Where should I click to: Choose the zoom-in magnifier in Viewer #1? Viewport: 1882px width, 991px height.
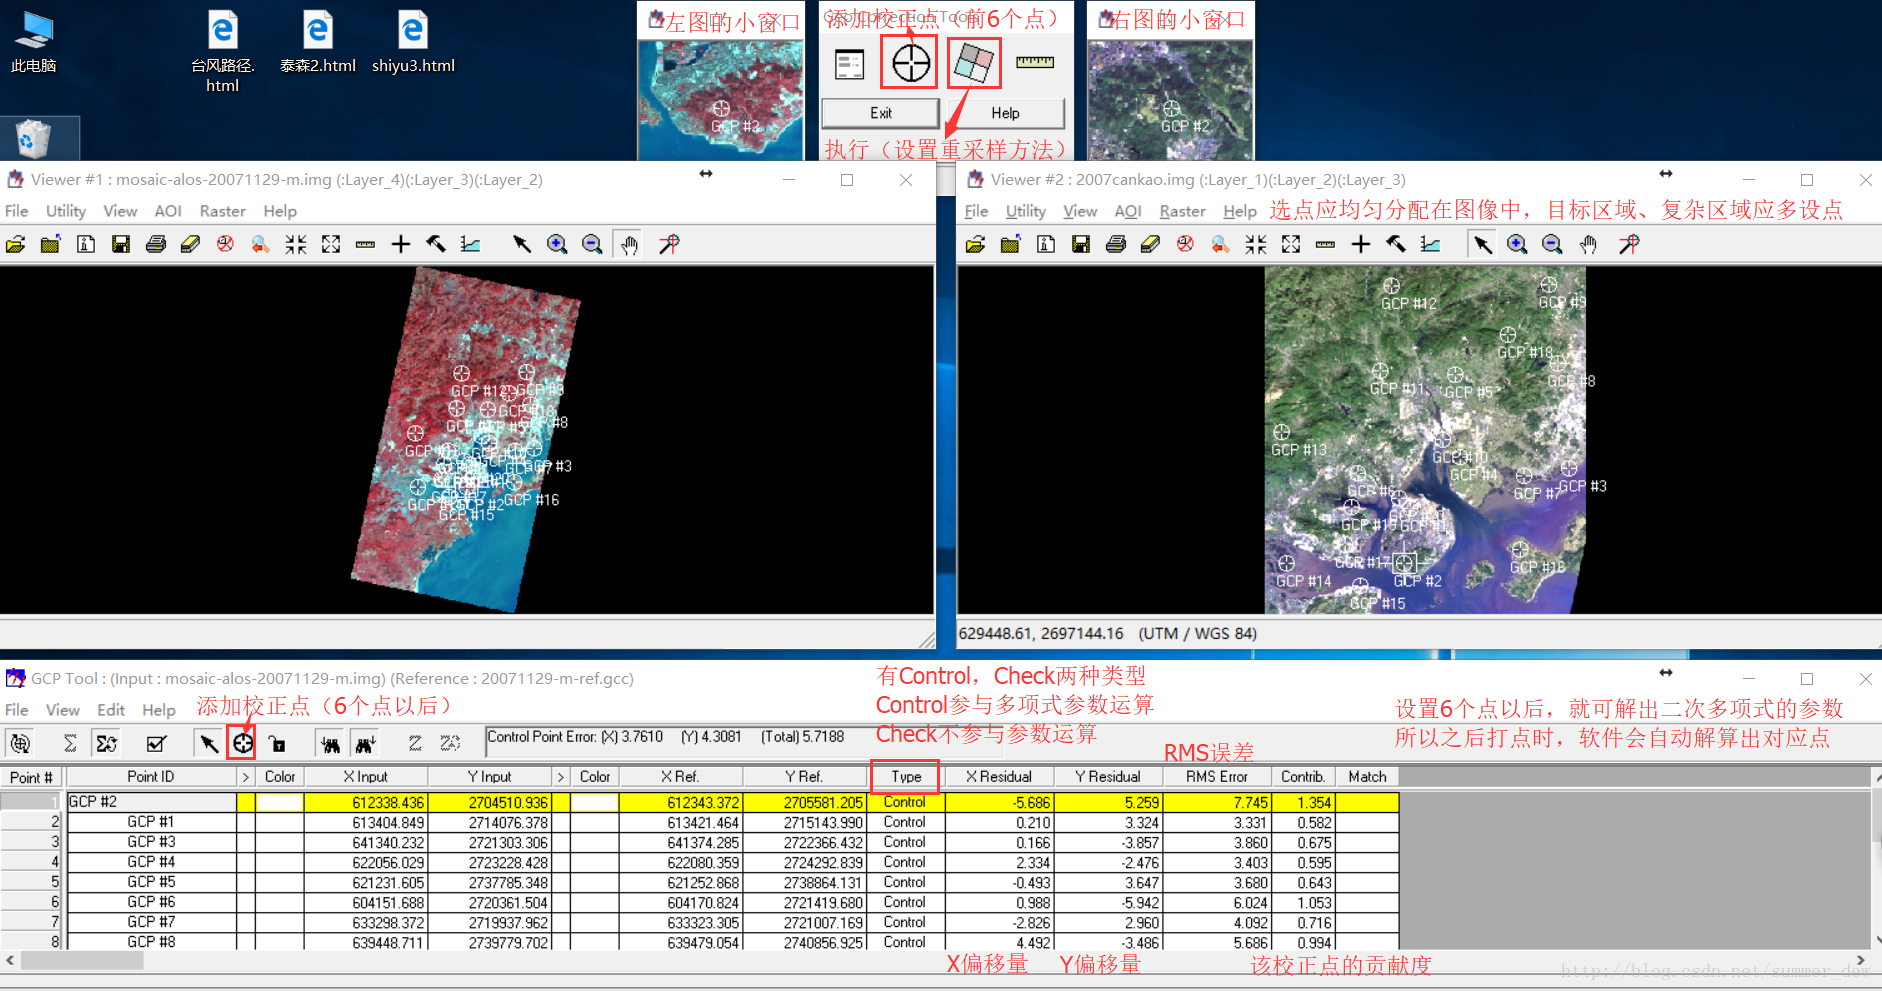click(557, 244)
